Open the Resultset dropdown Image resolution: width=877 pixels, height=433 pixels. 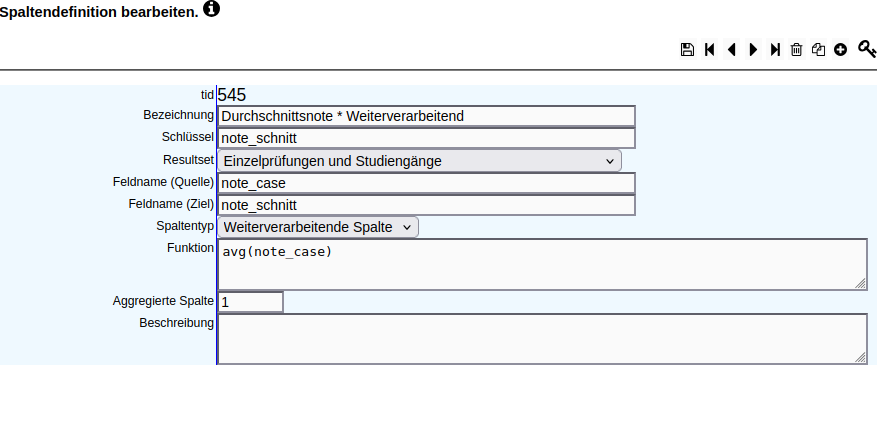click(419, 161)
